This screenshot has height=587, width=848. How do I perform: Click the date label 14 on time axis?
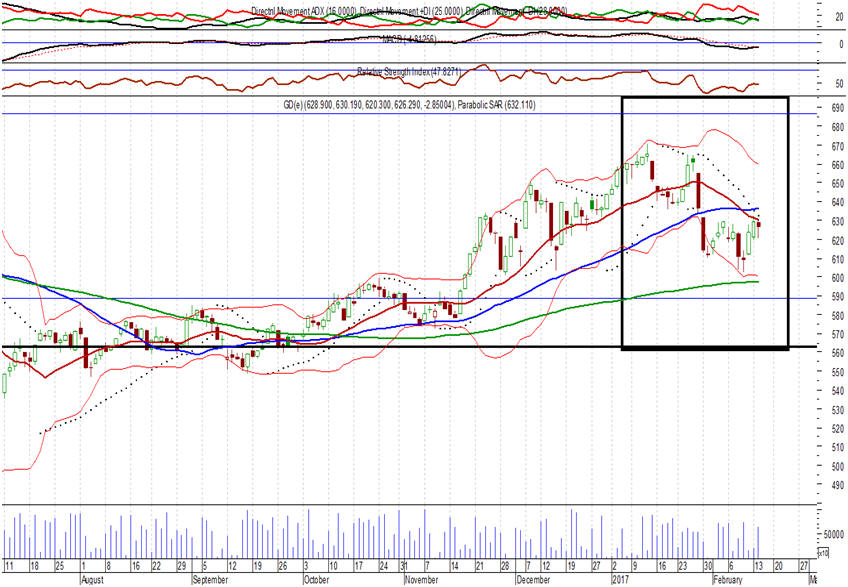point(454,566)
